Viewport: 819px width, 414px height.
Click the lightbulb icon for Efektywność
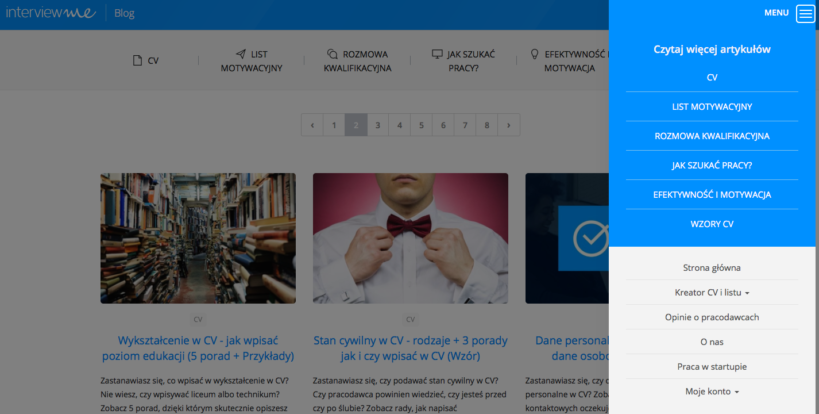[x=534, y=54]
